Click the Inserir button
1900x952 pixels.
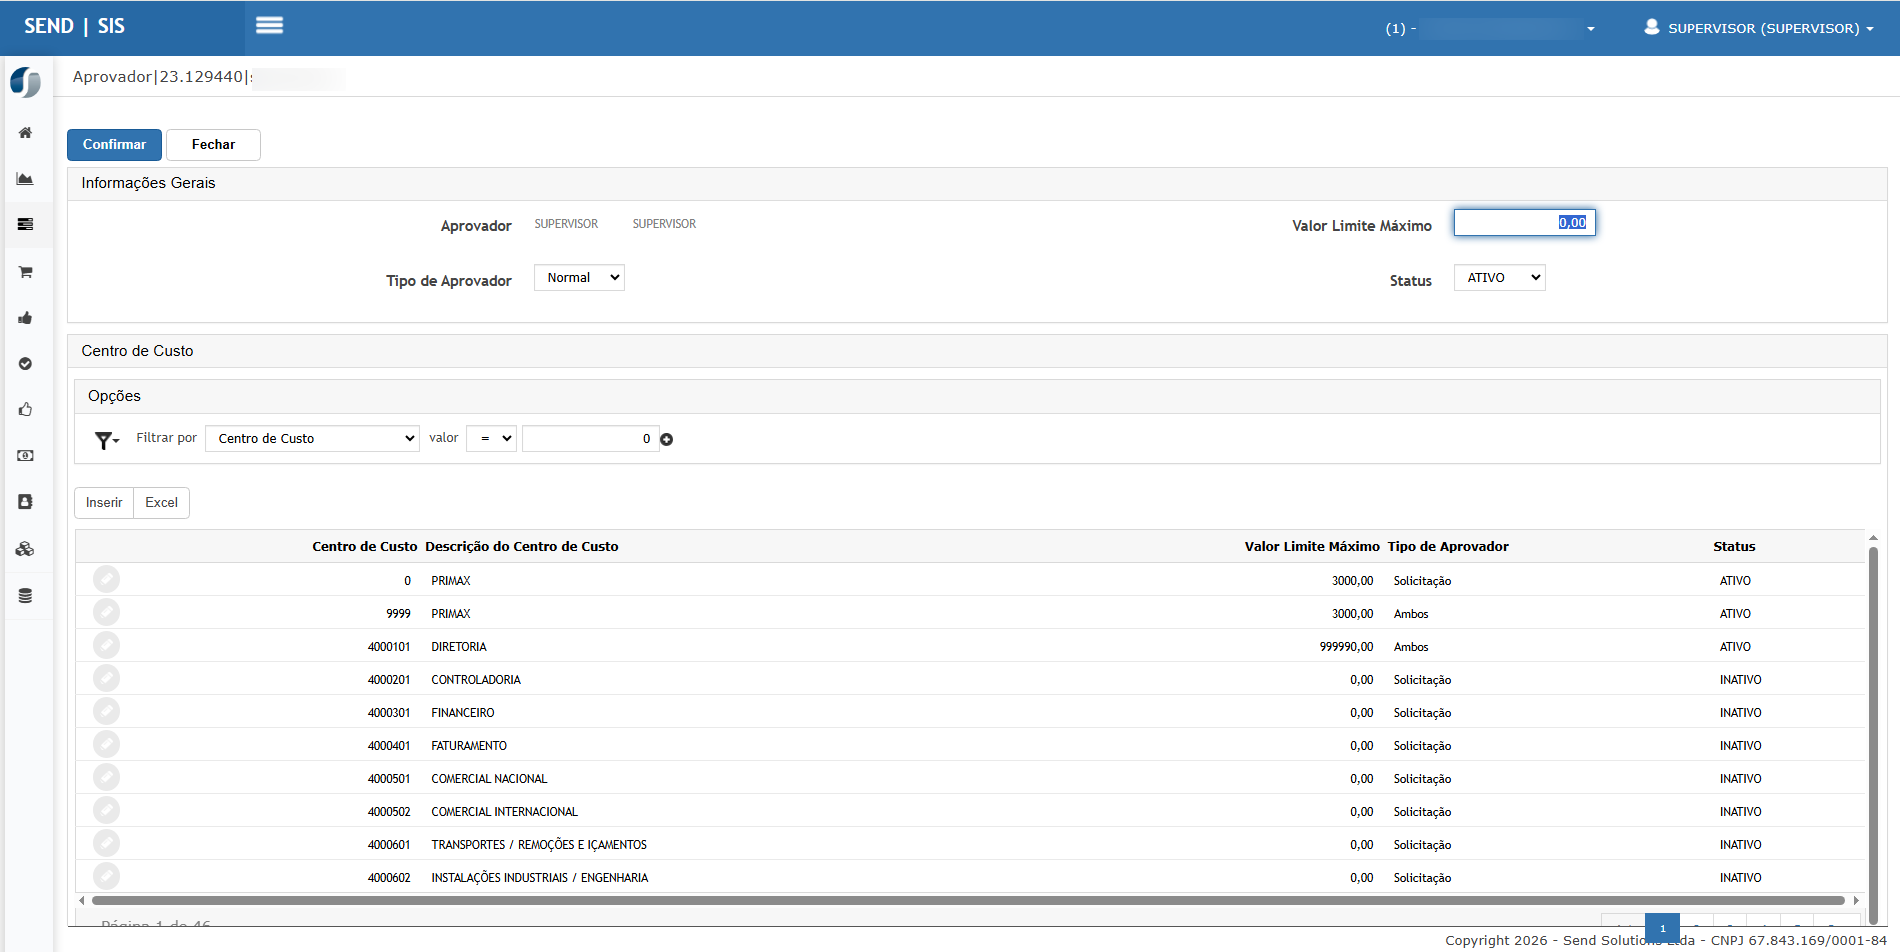104,503
